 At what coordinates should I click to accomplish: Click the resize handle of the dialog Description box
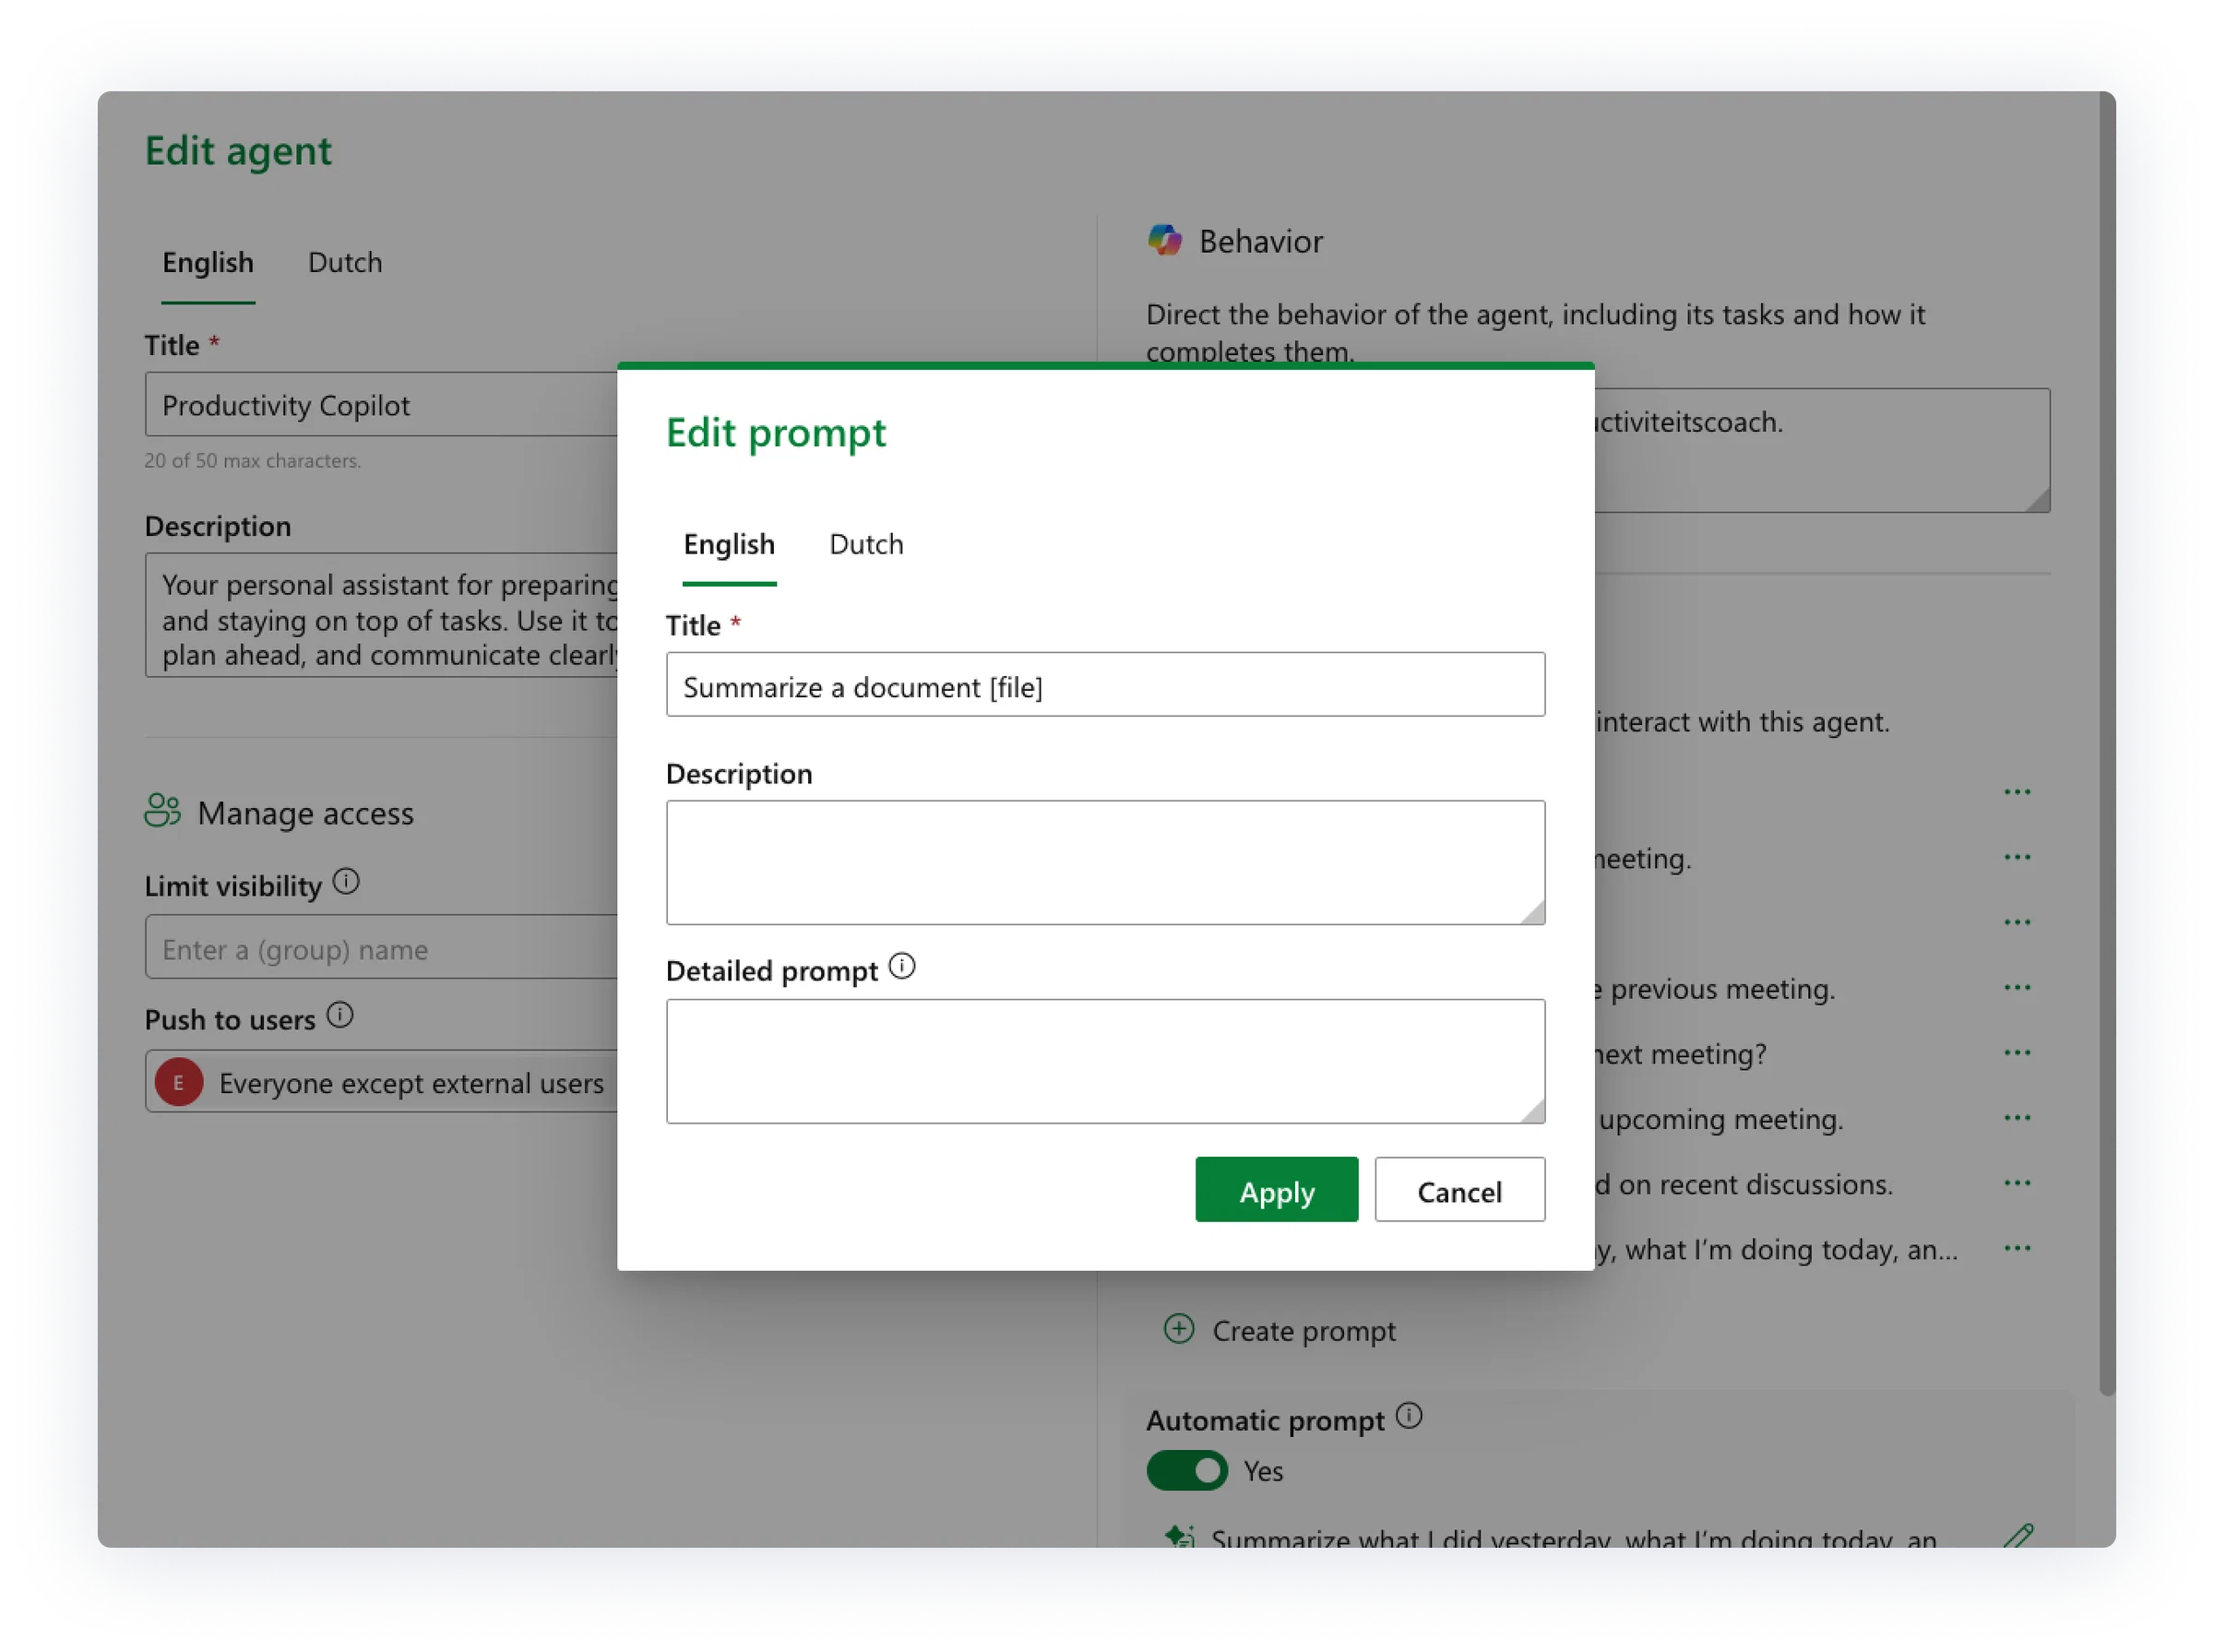point(1532,911)
